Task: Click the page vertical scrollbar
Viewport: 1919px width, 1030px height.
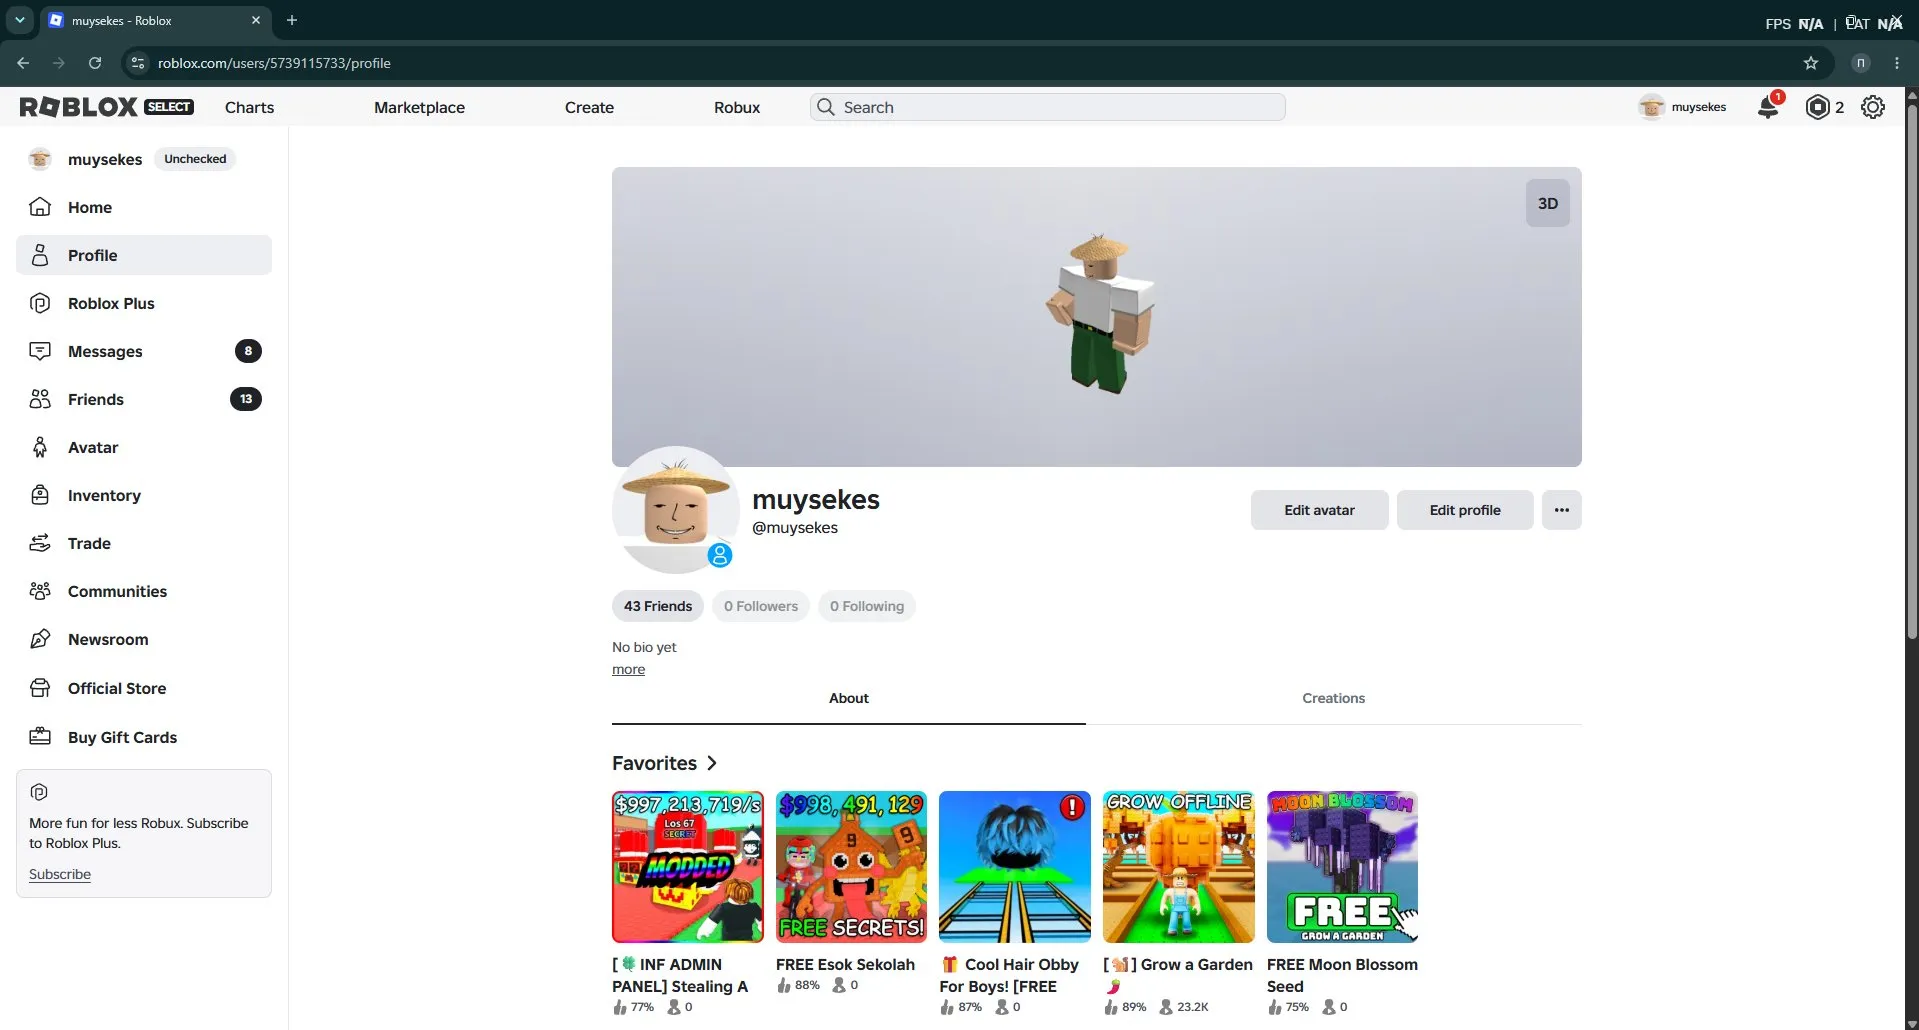Action: coord(1912,370)
